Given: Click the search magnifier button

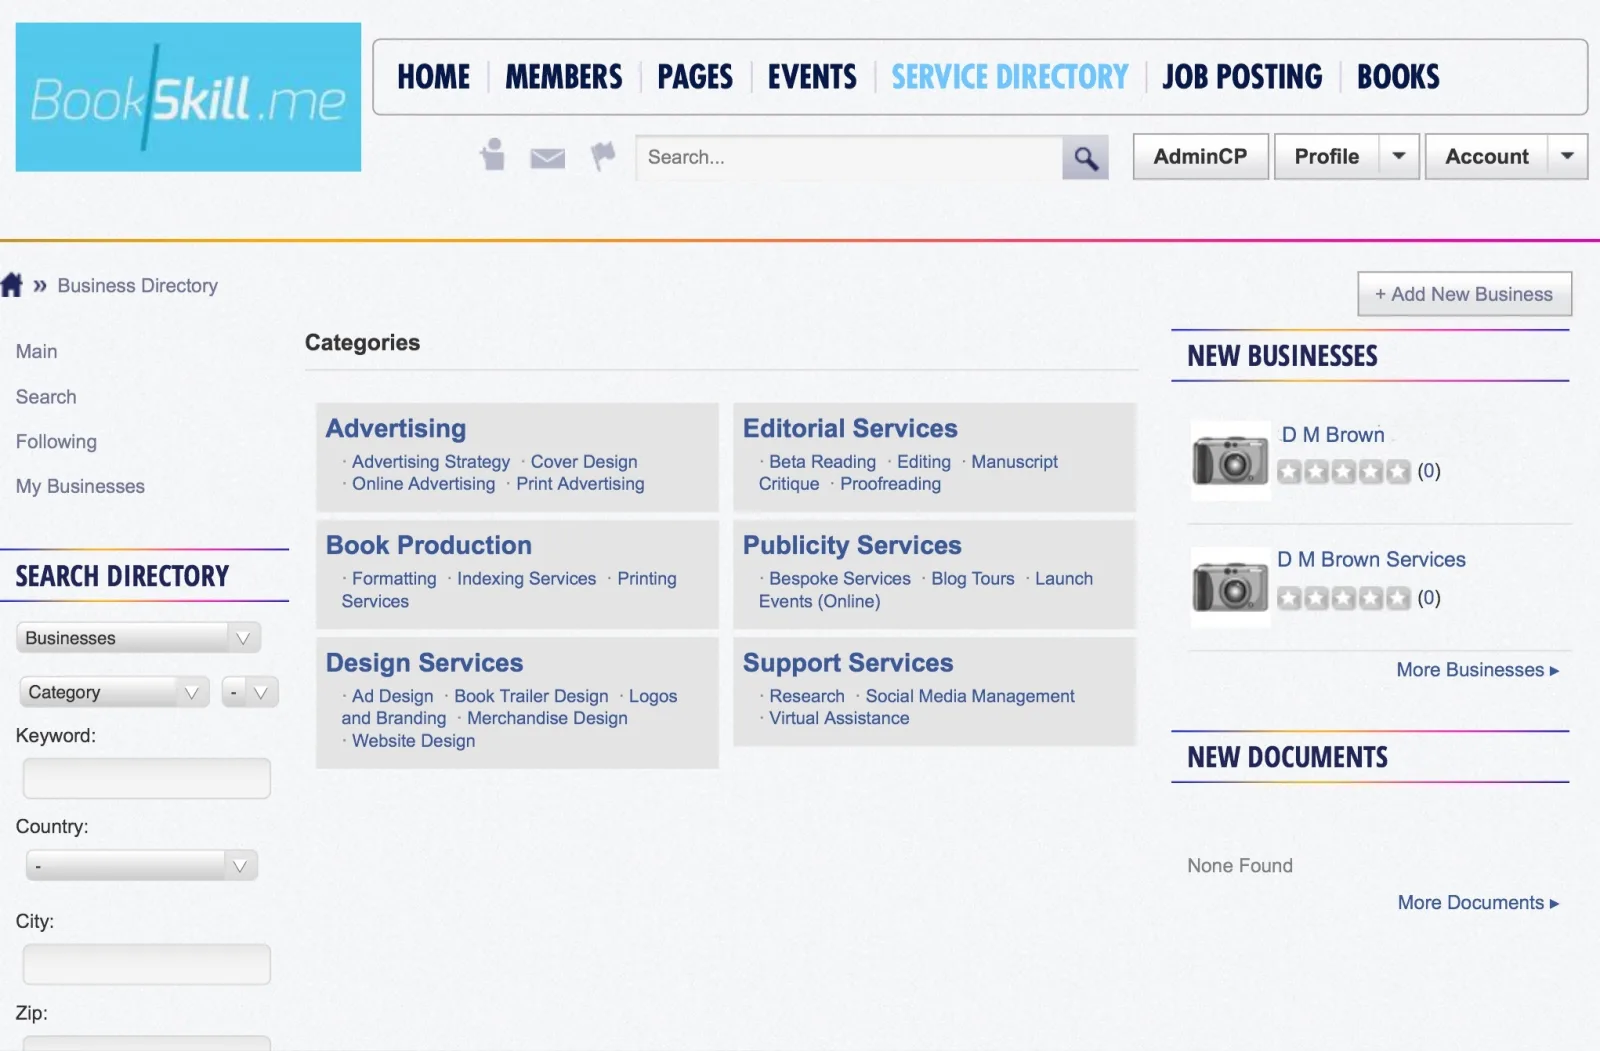Looking at the screenshot, I should tap(1085, 158).
